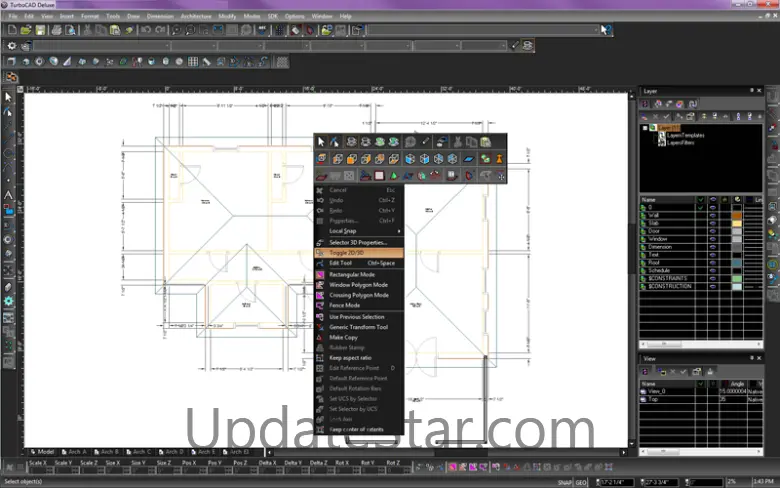The image size is (780, 488).
Task: Click the Select arrow tool in the left toolbar
Action: click(x=8, y=97)
